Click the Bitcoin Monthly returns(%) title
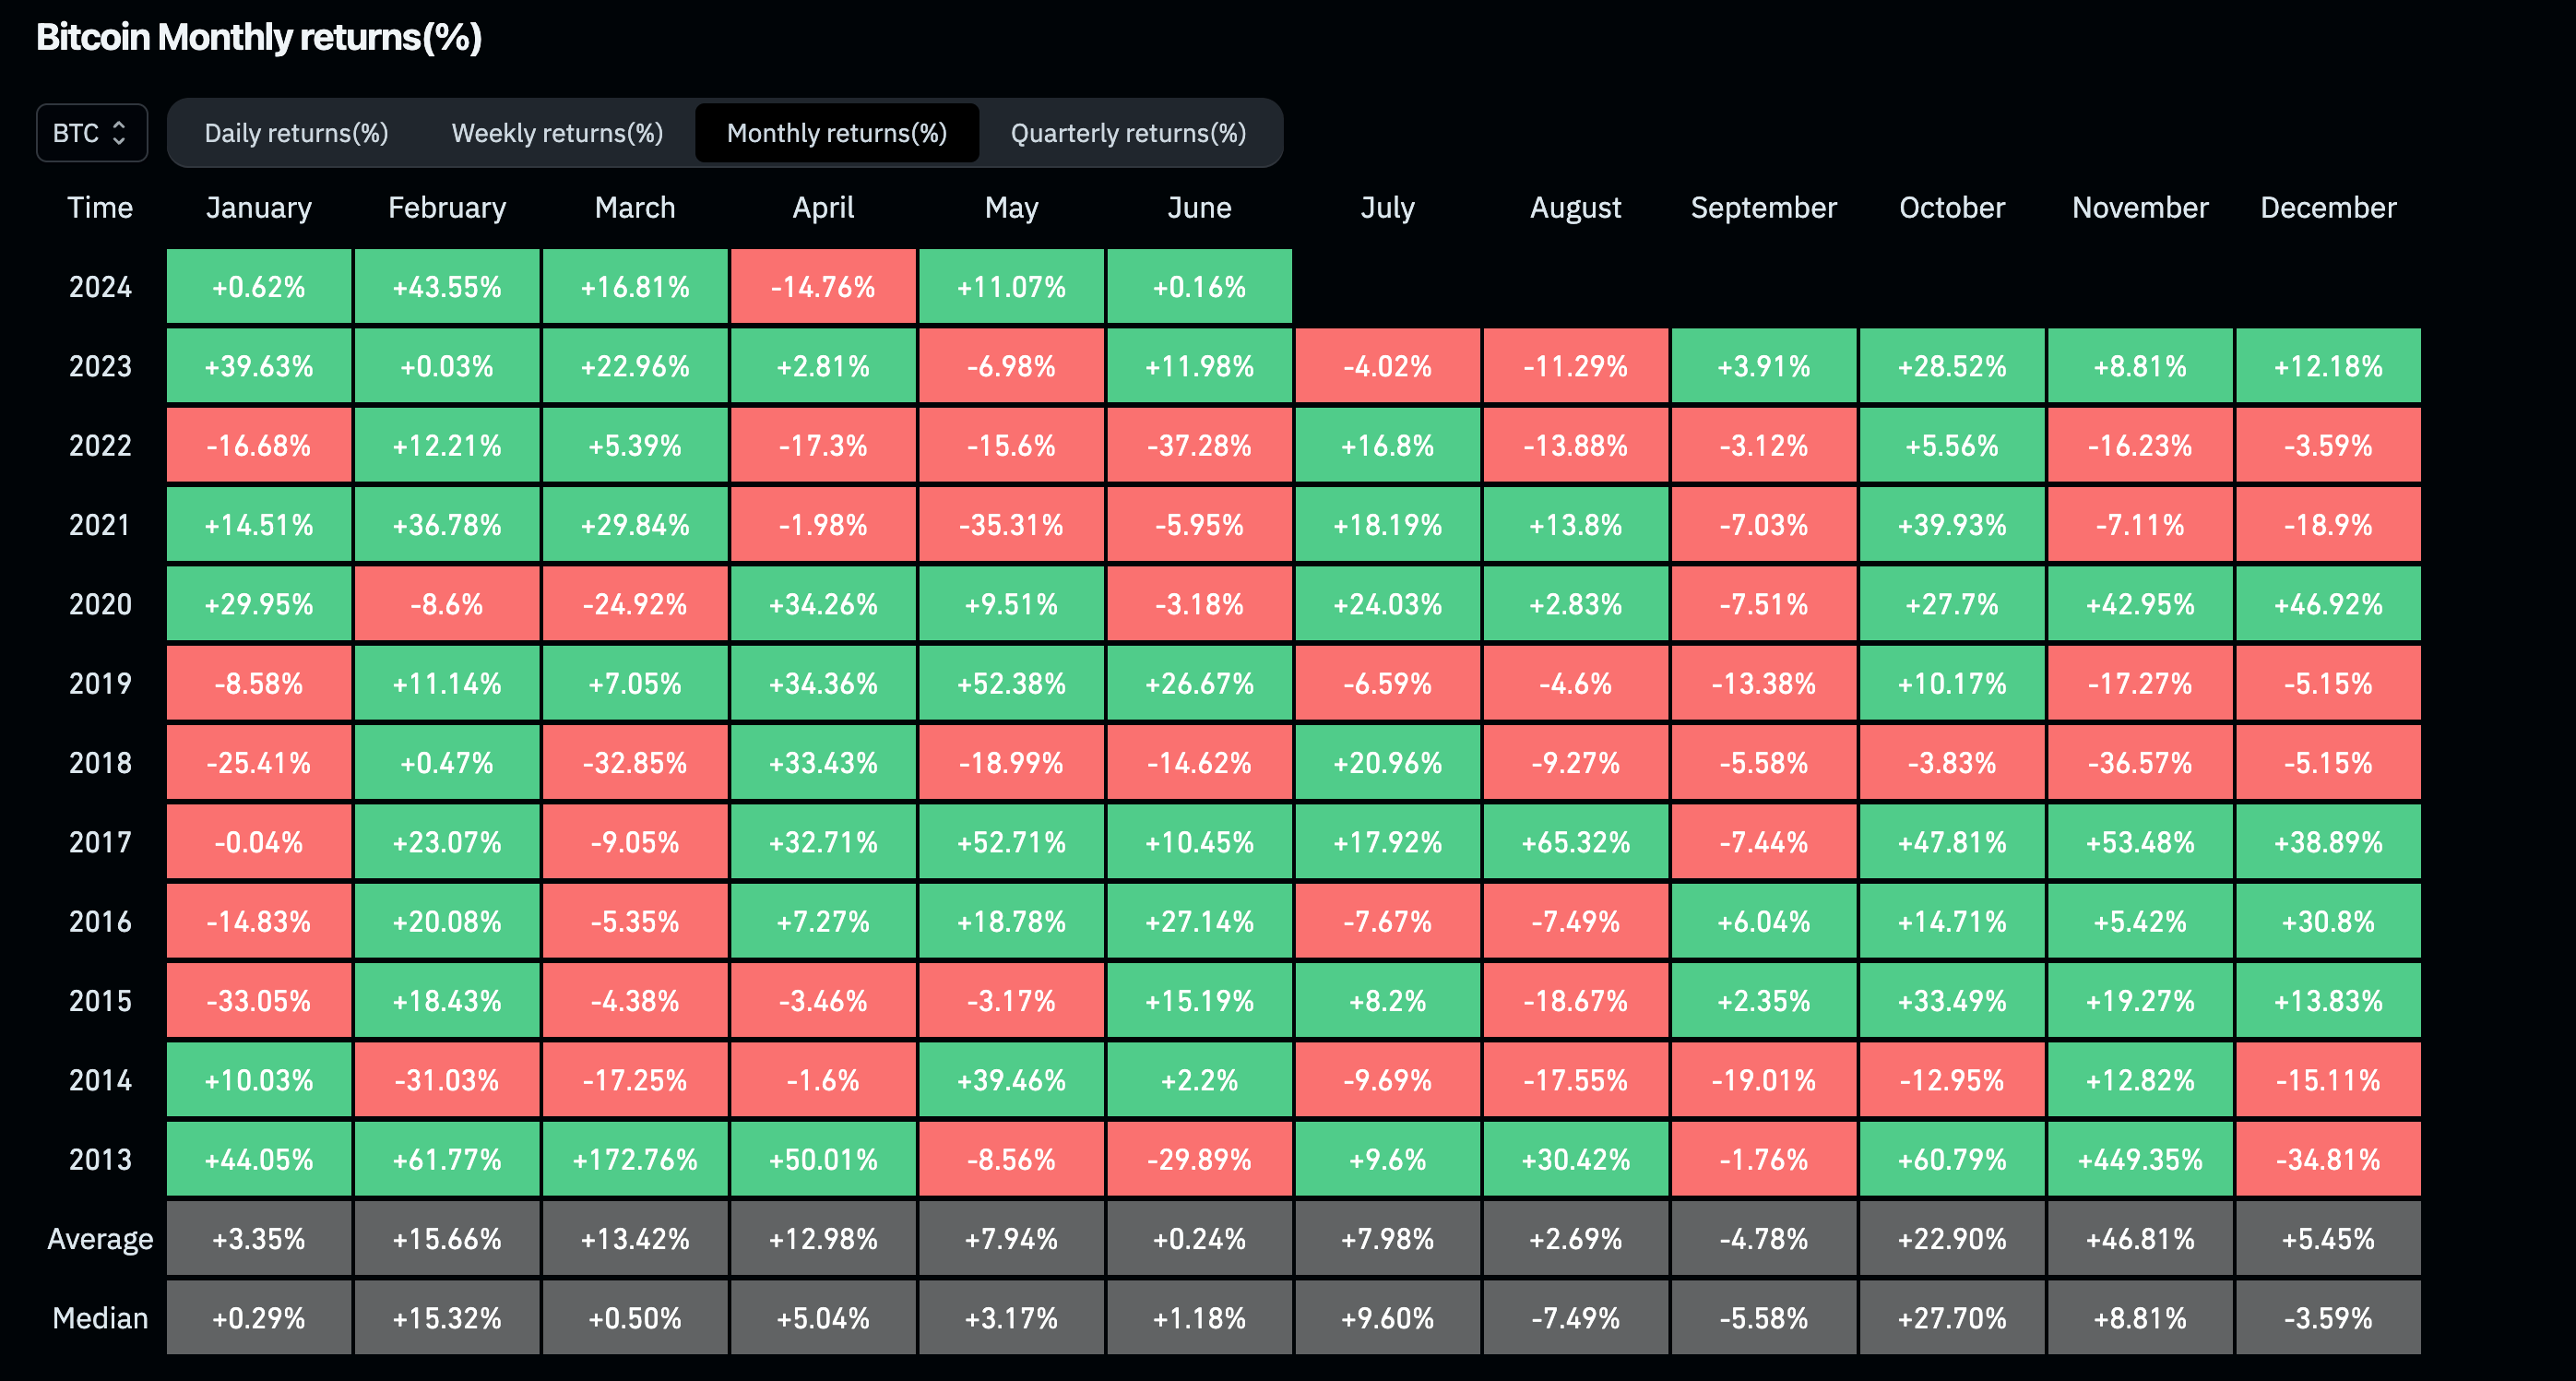This screenshot has height=1381, width=2576. point(259,37)
